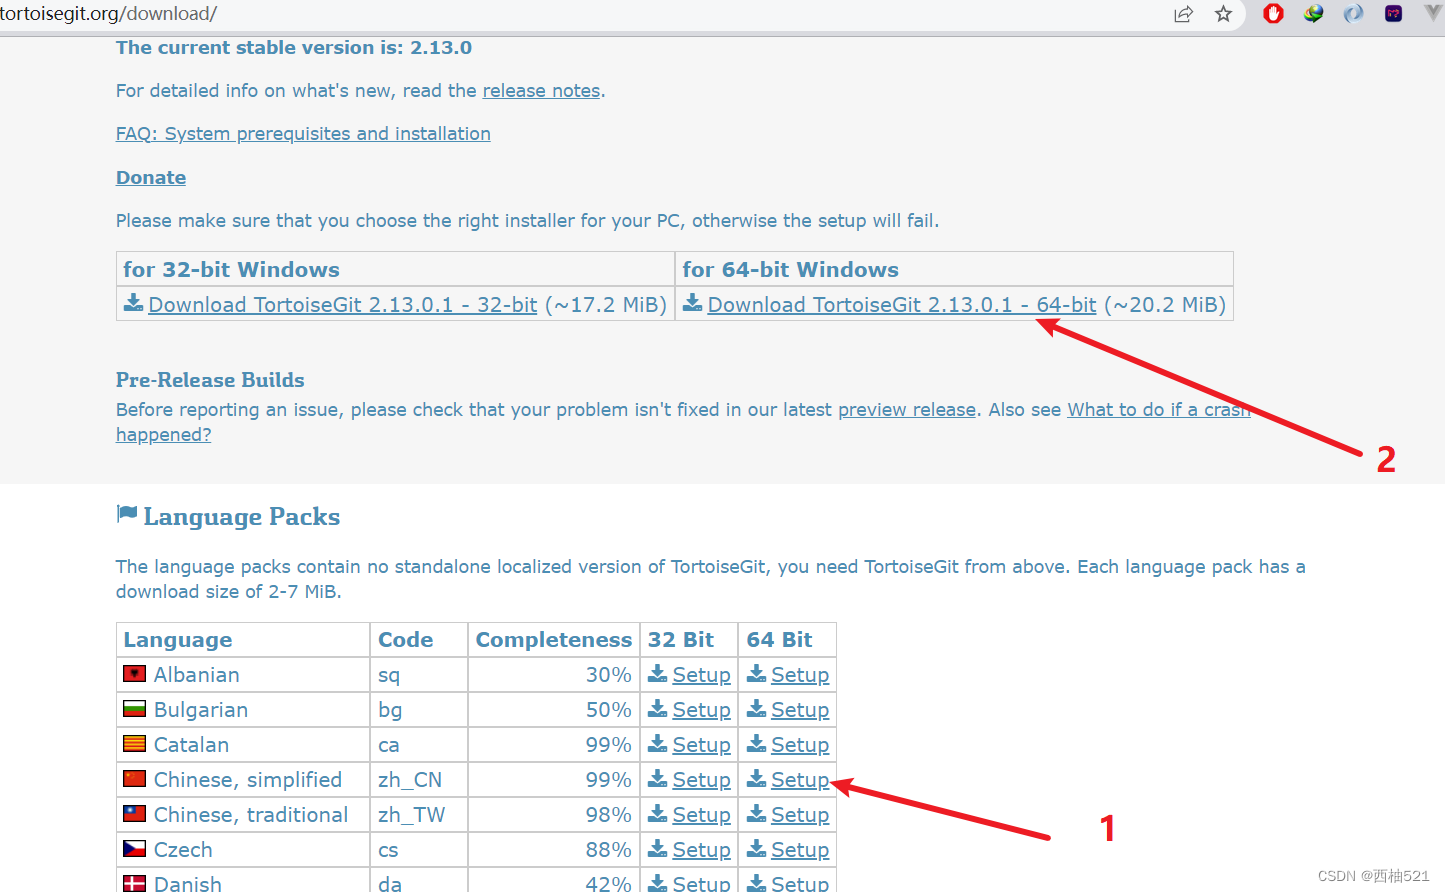Click Czech 32 Bit Setup link
This screenshot has width=1445, height=892.
701,850
